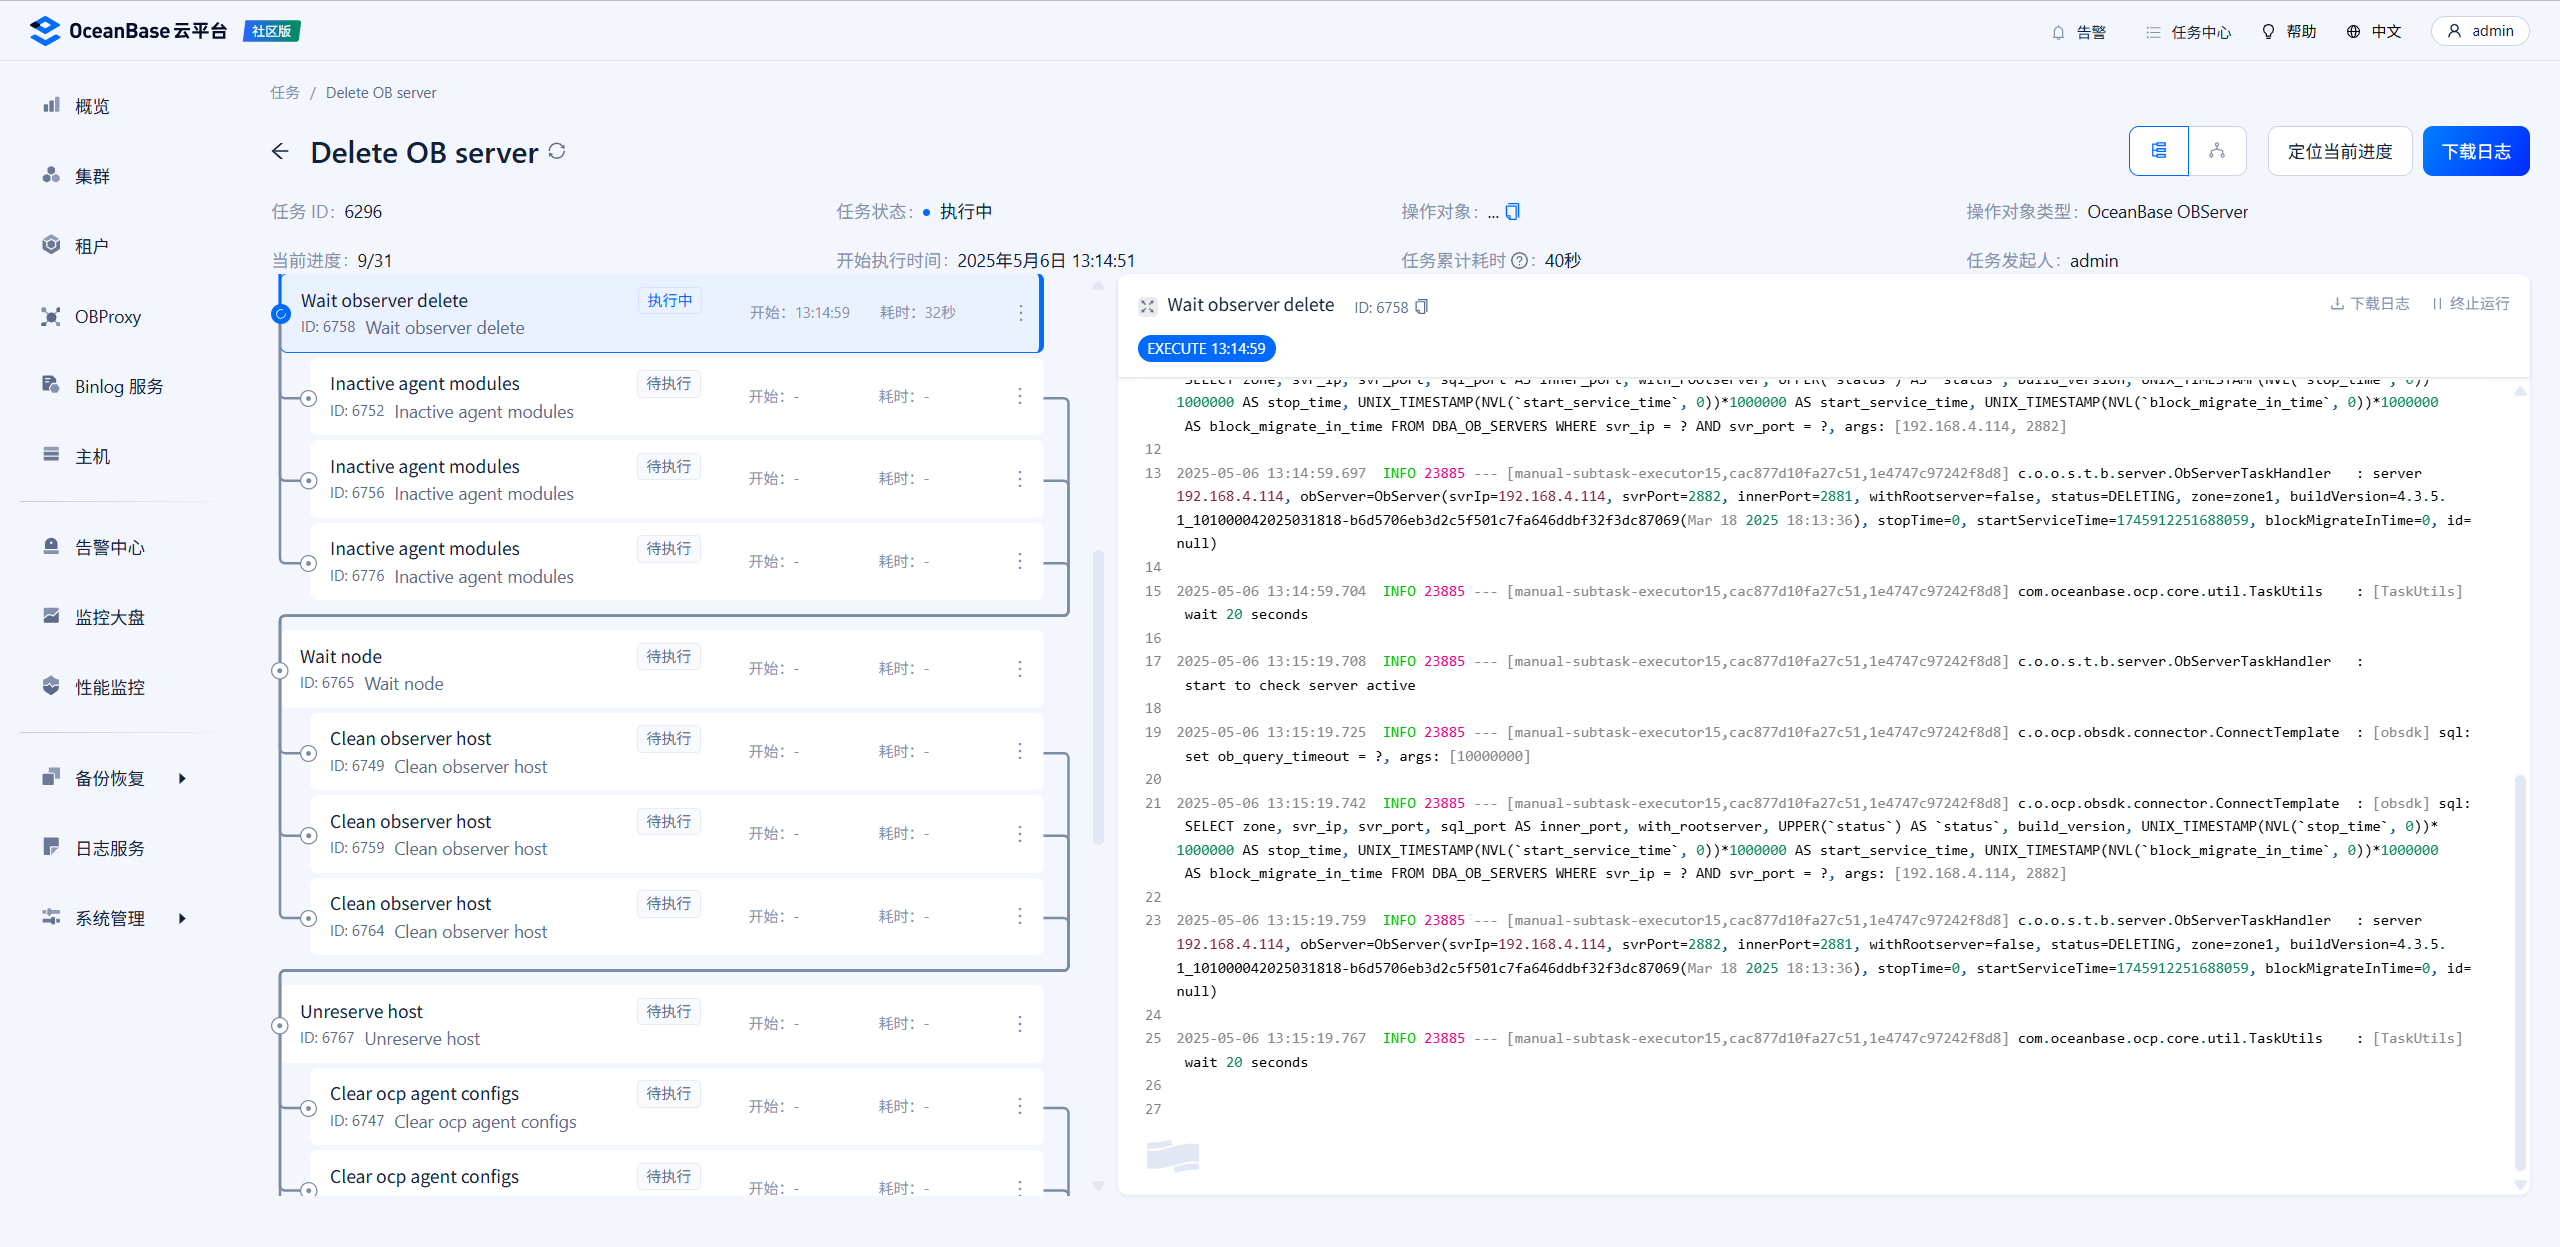Copy the operation object with copy icon
The width and height of the screenshot is (2560, 1247).
point(1512,212)
